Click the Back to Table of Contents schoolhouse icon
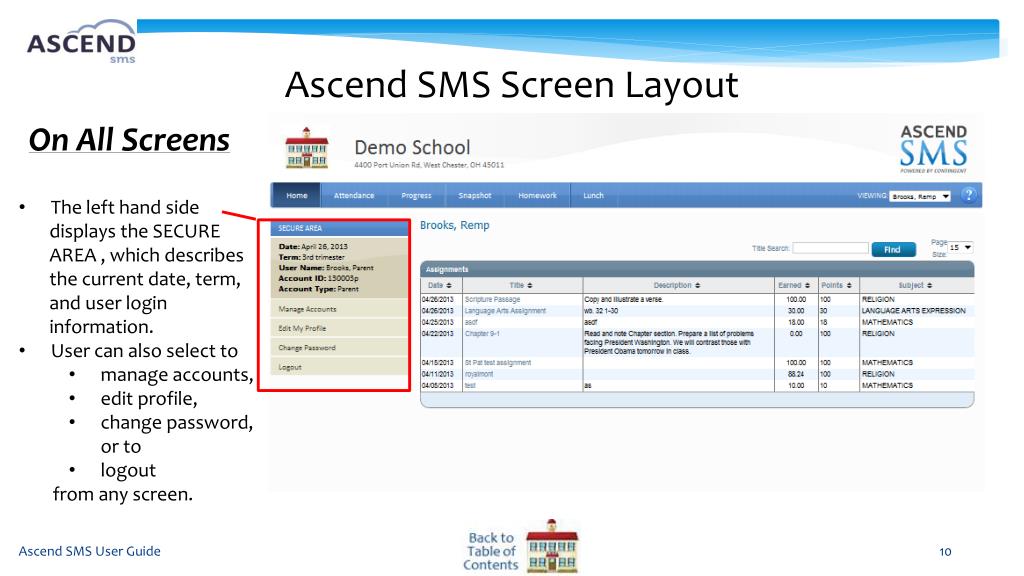The height and width of the screenshot is (576, 1024). (552, 547)
